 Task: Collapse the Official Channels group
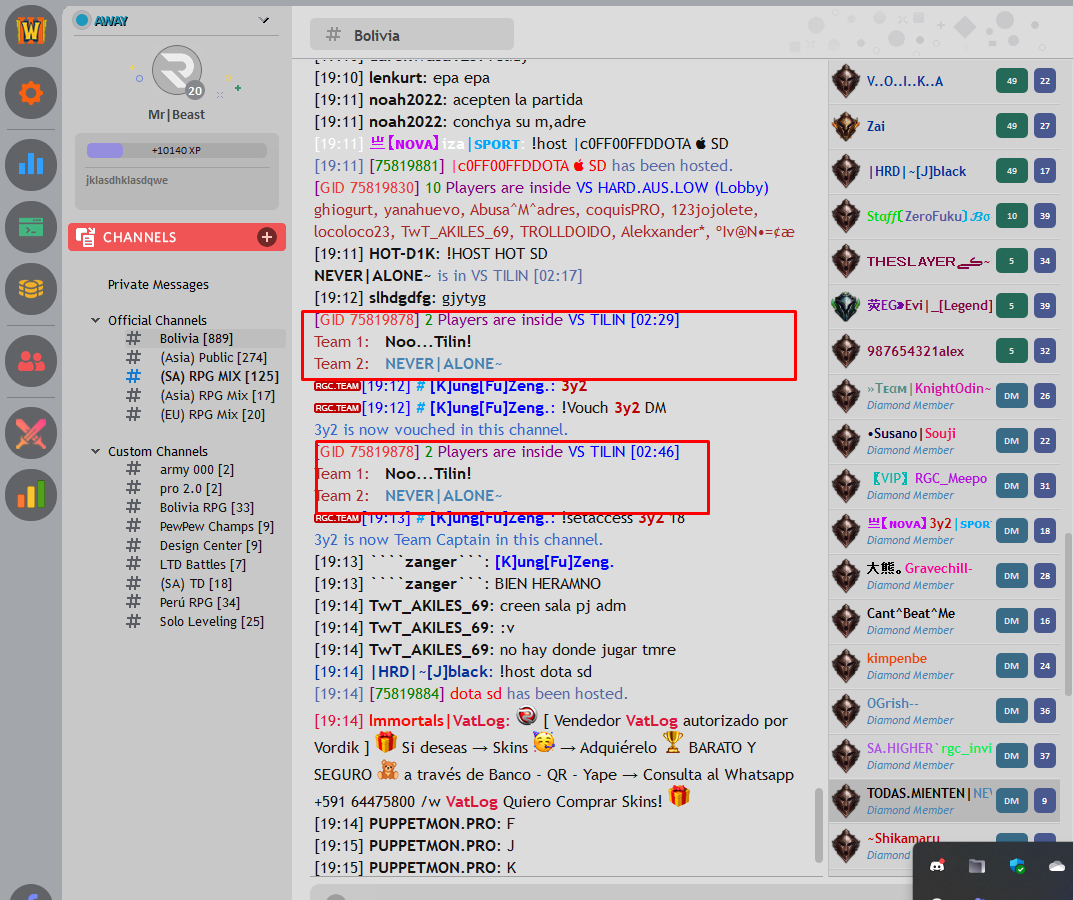(96, 320)
